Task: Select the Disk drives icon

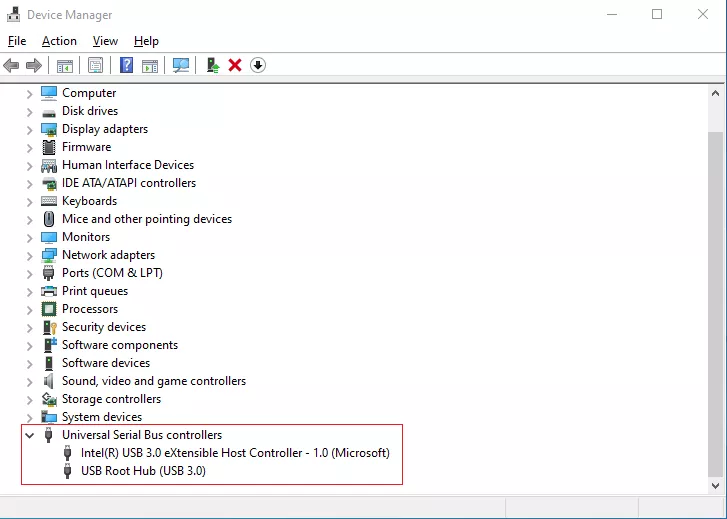Action: pos(49,112)
